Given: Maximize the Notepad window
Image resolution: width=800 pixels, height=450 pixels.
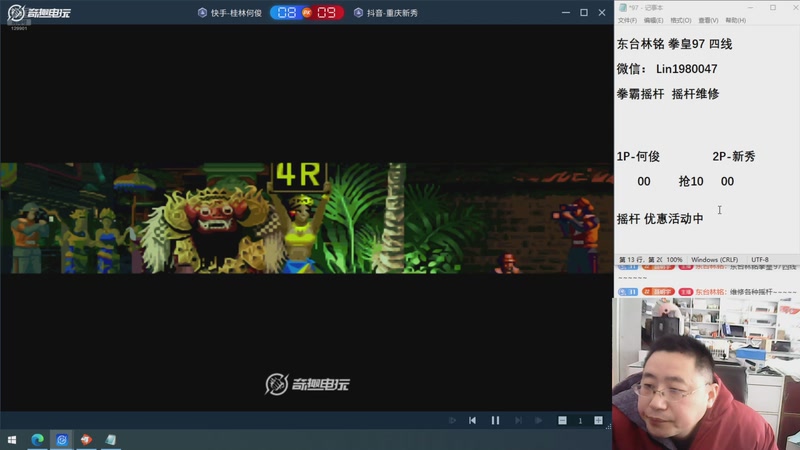Looking at the screenshot, I should [773, 8].
